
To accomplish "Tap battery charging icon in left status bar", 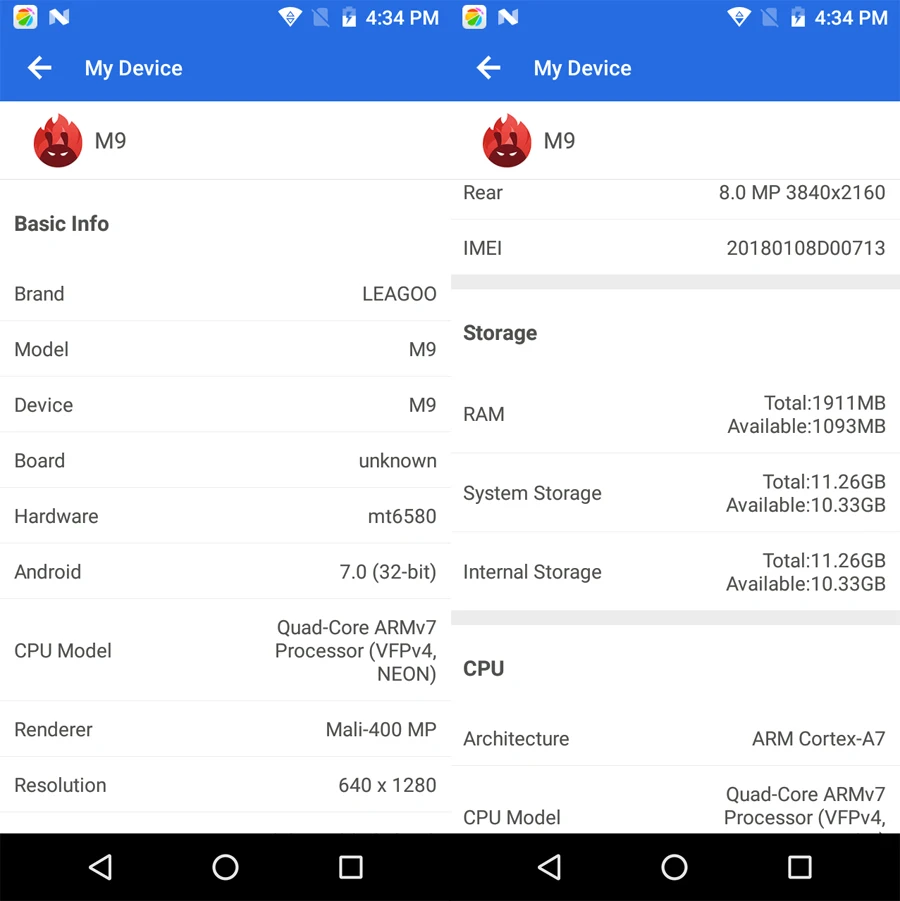I will 349,17.
